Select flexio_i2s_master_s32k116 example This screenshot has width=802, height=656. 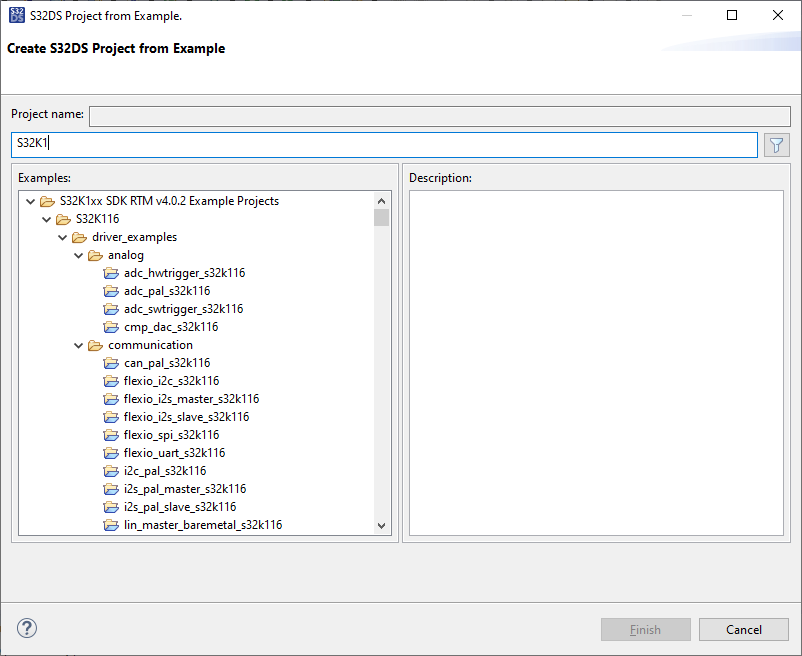191,399
